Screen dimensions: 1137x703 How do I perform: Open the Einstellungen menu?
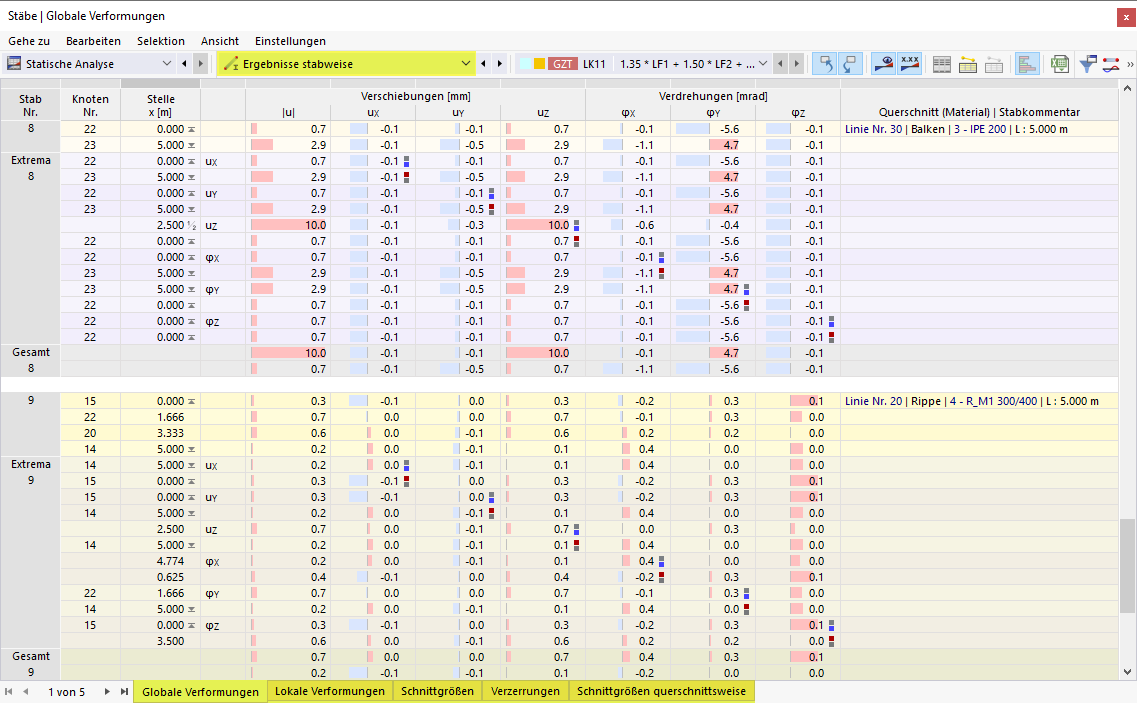pyautogui.click(x=290, y=41)
